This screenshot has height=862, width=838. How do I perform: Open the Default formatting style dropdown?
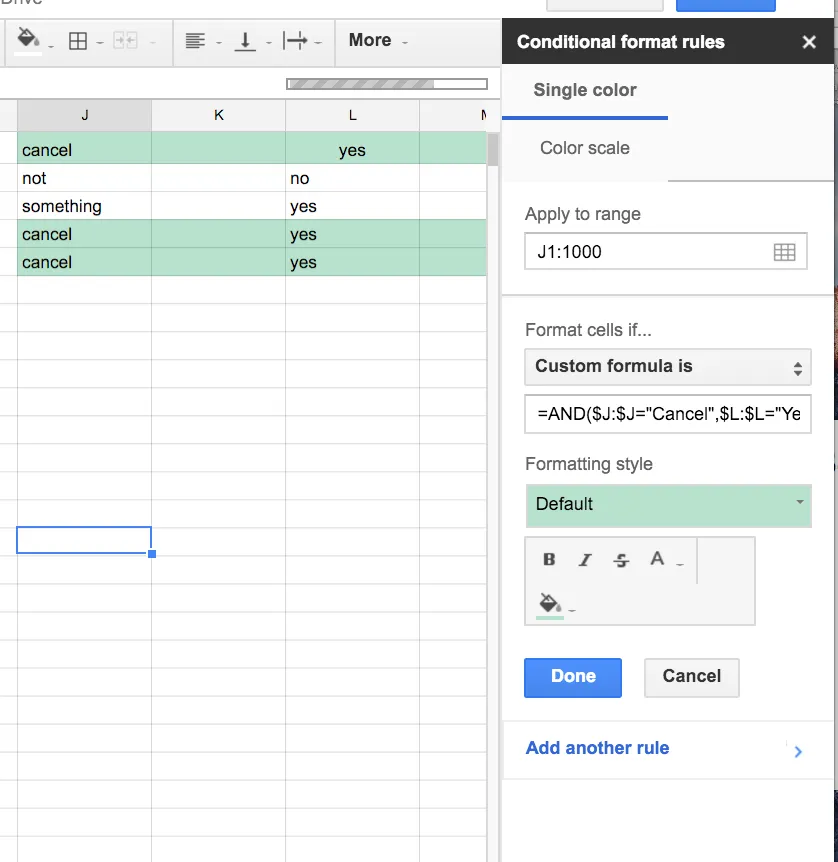tap(667, 504)
